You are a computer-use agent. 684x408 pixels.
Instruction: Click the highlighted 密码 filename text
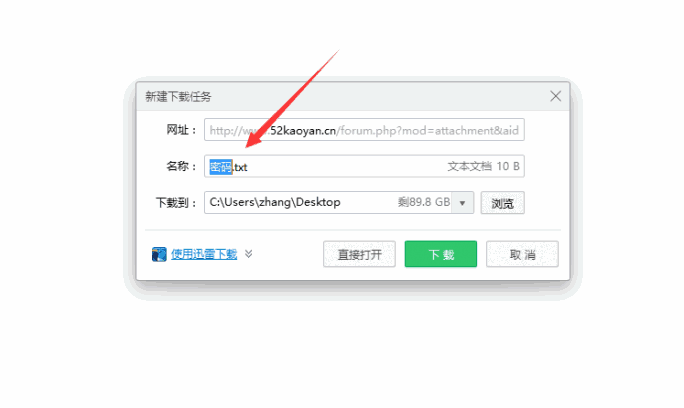click(221, 167)
